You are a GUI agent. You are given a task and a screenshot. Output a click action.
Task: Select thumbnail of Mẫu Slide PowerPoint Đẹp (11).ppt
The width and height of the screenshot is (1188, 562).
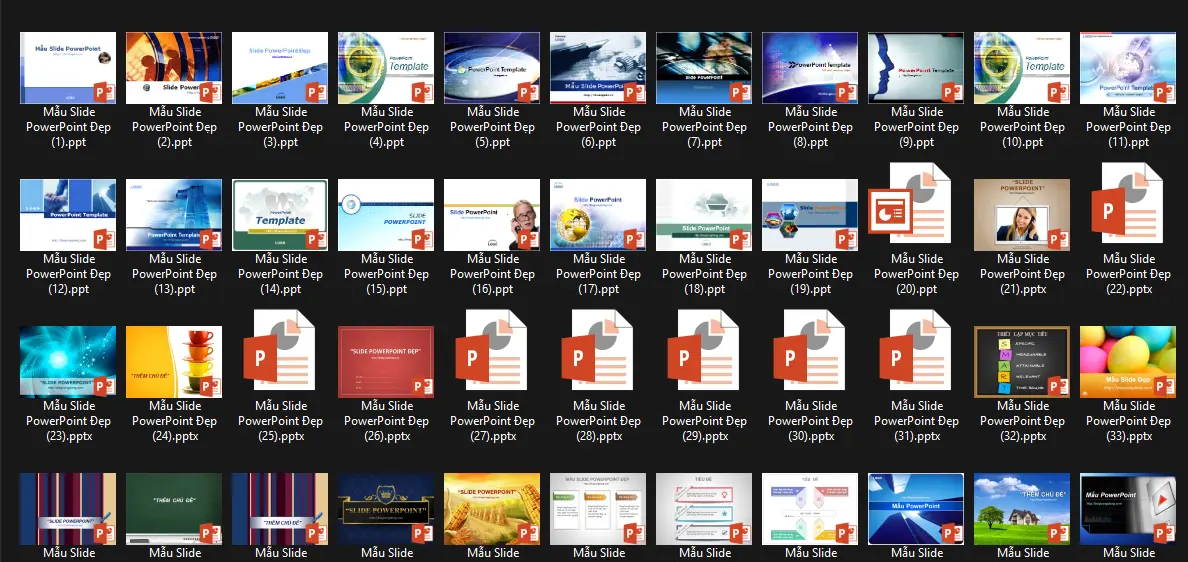pos(1129,68)
